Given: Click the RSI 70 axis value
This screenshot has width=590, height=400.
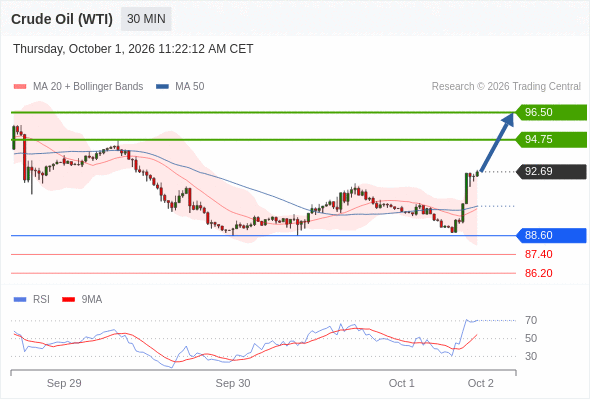Looking at the screenshot, I should coord(531,320).
